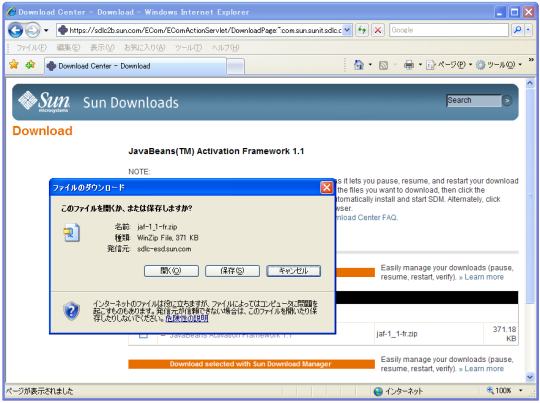
Task: Expand the ページ(P) toolbar menu
Action: click(449, 65)
